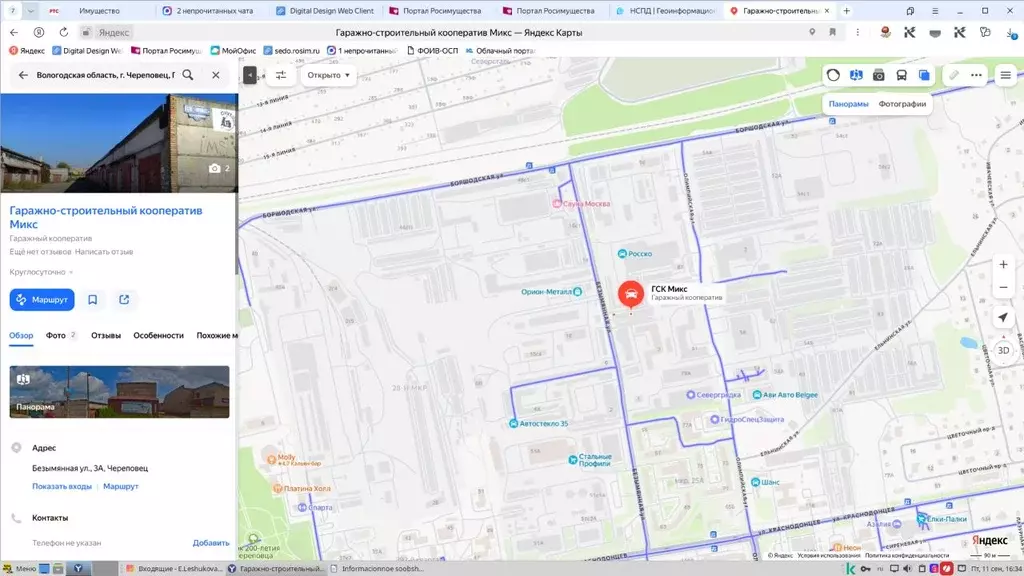The height and width of the screenshot is (576, 1024).
Task: Build route with Маршрут button
Action: [x=42, y=300]
